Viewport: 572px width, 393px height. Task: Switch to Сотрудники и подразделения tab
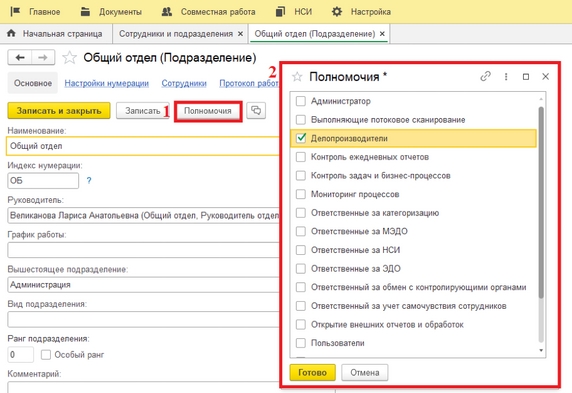[x=176, y=34]
